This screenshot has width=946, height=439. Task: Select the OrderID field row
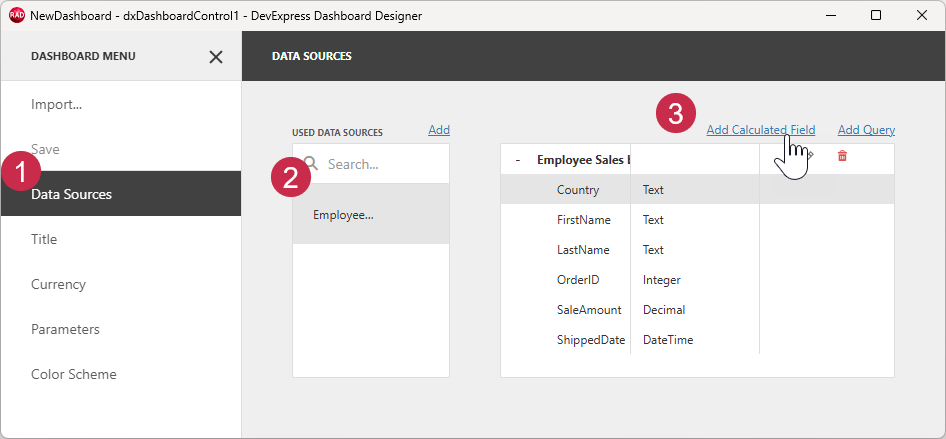697,280
